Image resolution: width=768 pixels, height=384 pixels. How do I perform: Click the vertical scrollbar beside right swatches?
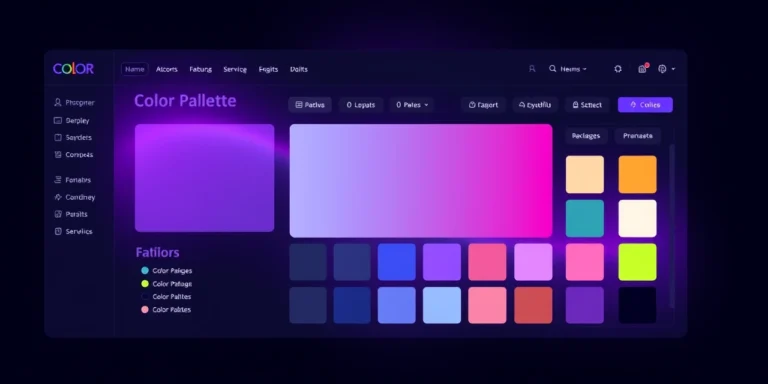pos(672,225)
